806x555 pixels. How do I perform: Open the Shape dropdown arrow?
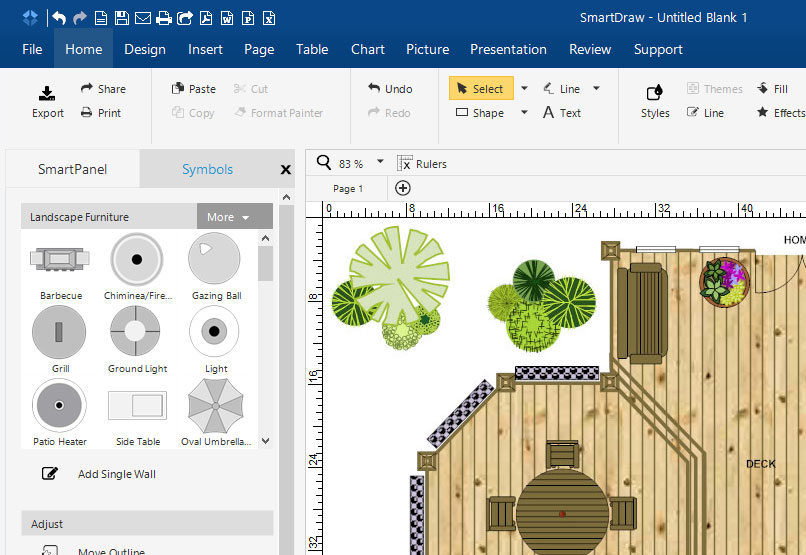click(524, 113)
